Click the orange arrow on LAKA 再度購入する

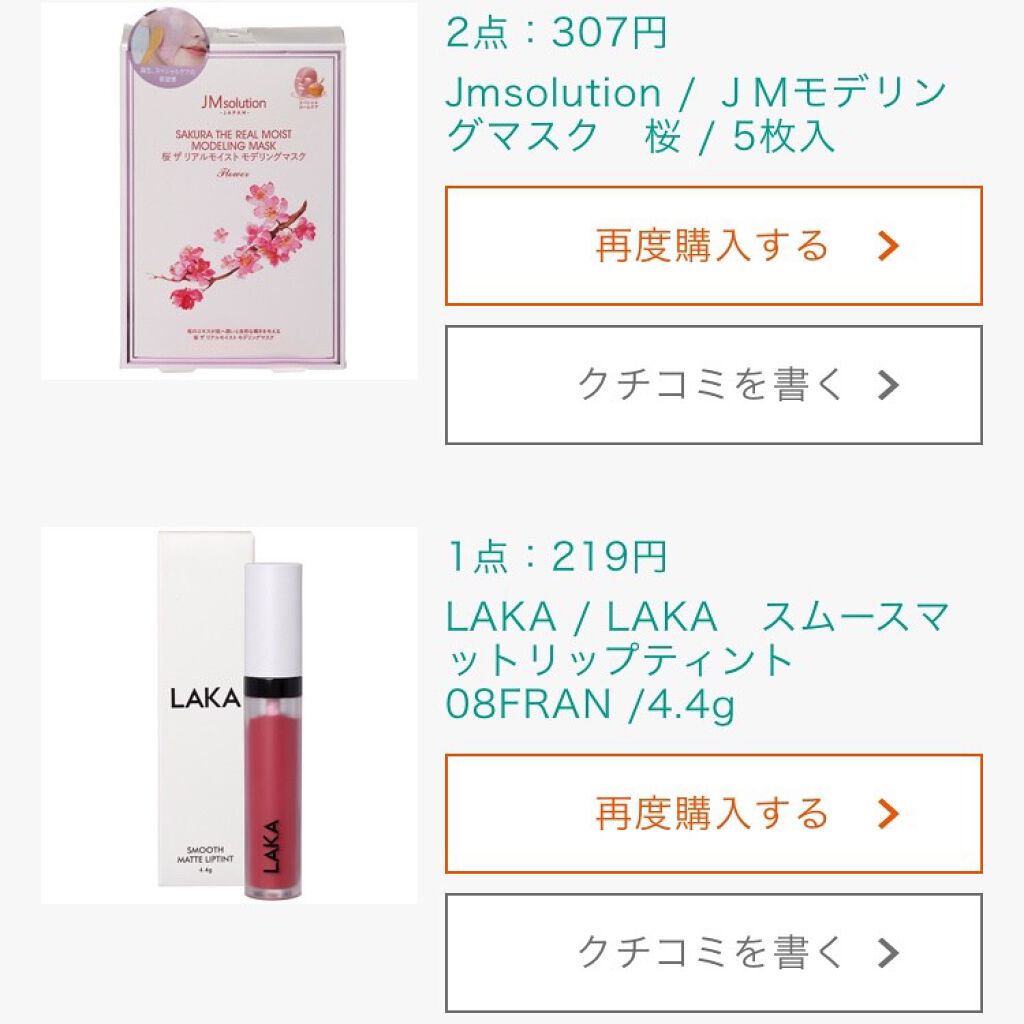point(888,814)
